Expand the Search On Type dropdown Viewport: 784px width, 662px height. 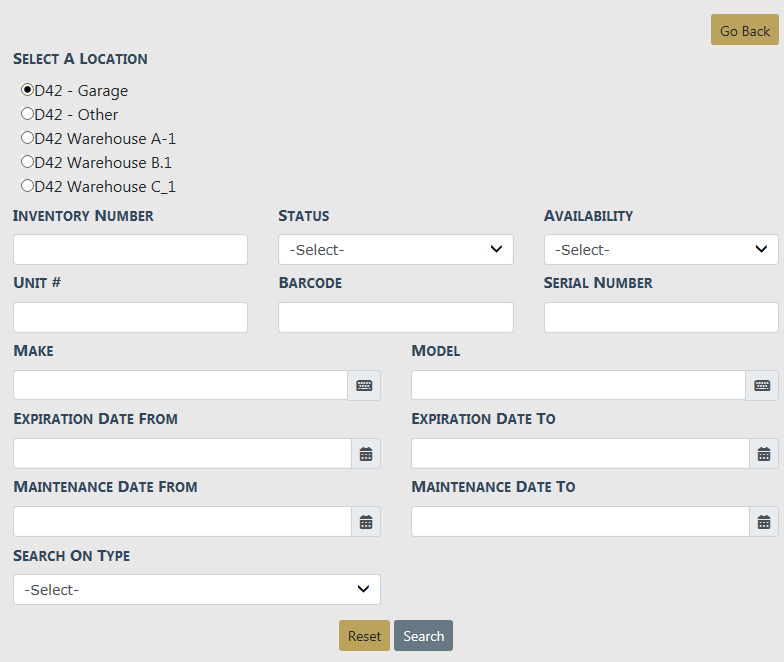[x=197, y=589]
